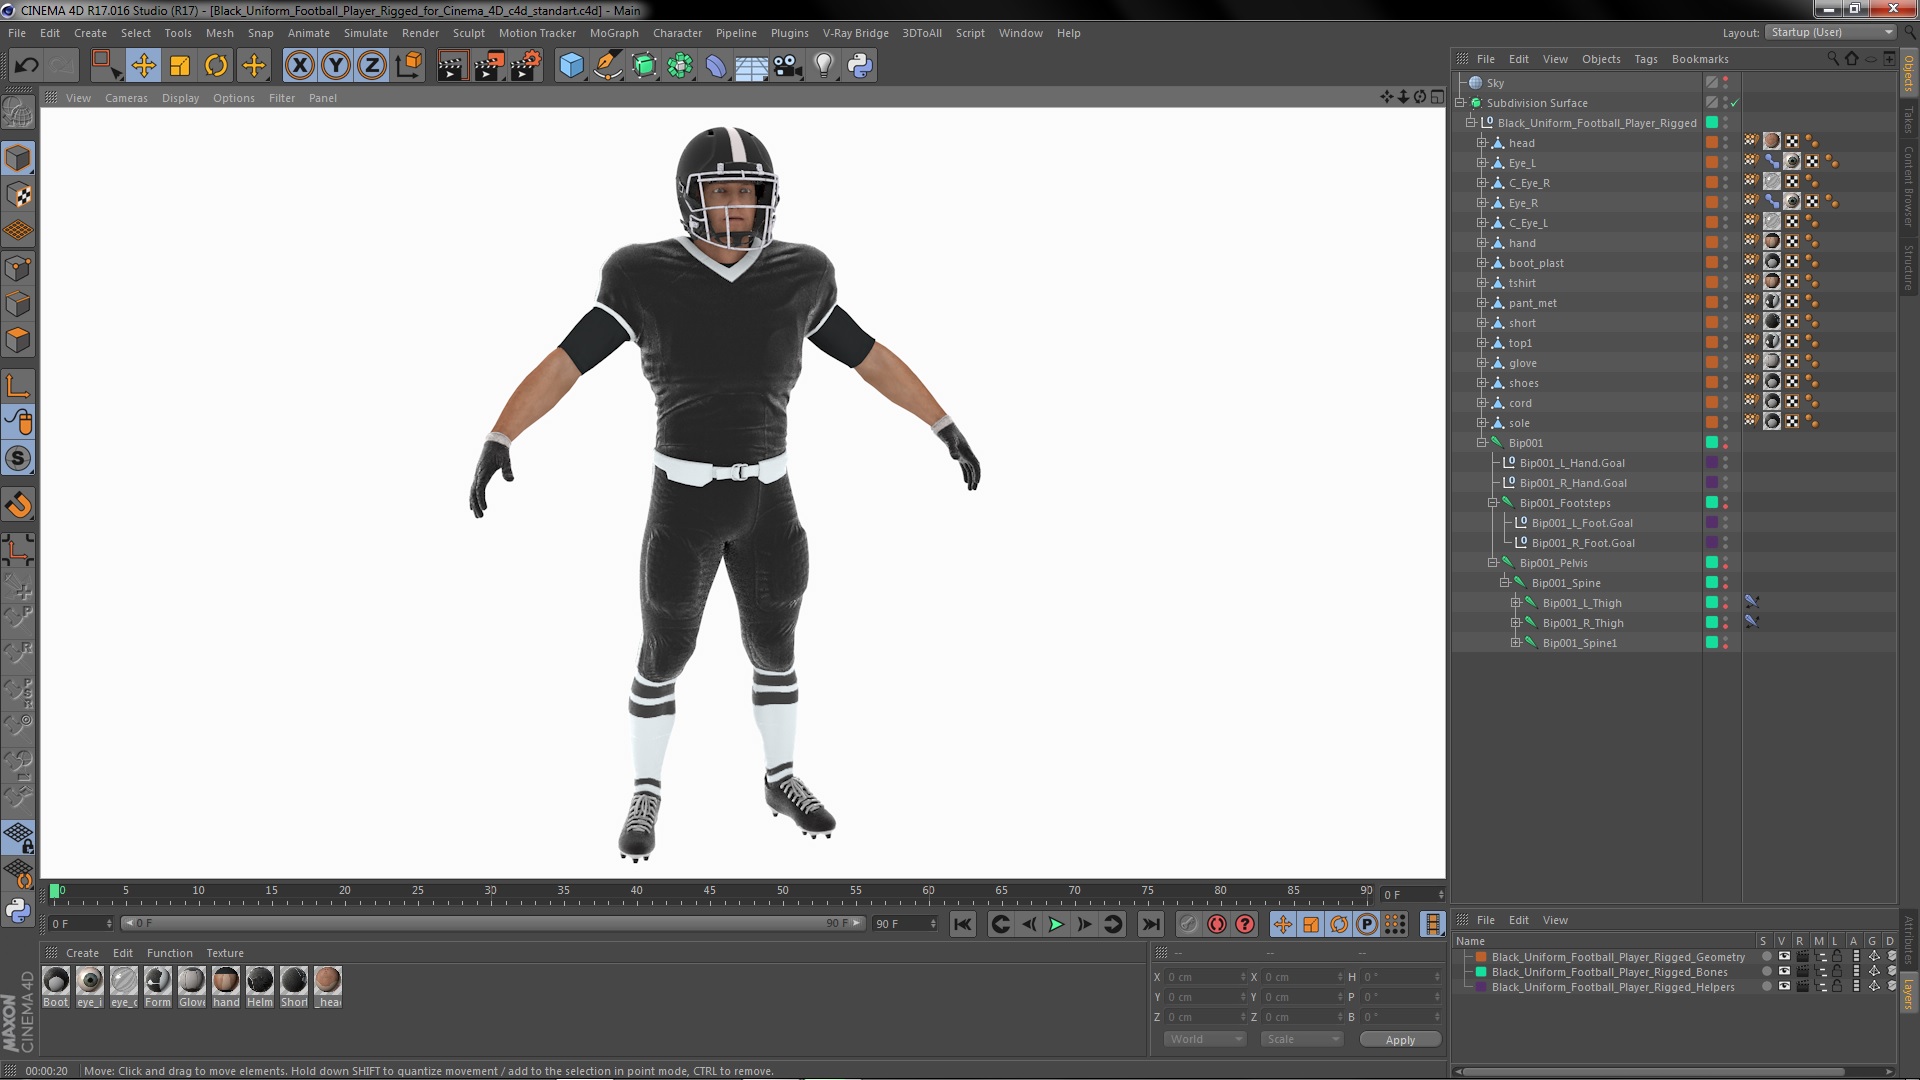Open Edit Render Settings icon
Image resolution: width=1920 pixels, height=1080 pixels.
click(x=525, y=66)
